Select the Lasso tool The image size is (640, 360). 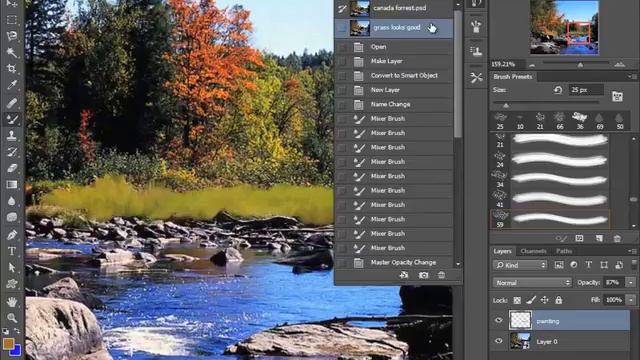click(12, 36)
